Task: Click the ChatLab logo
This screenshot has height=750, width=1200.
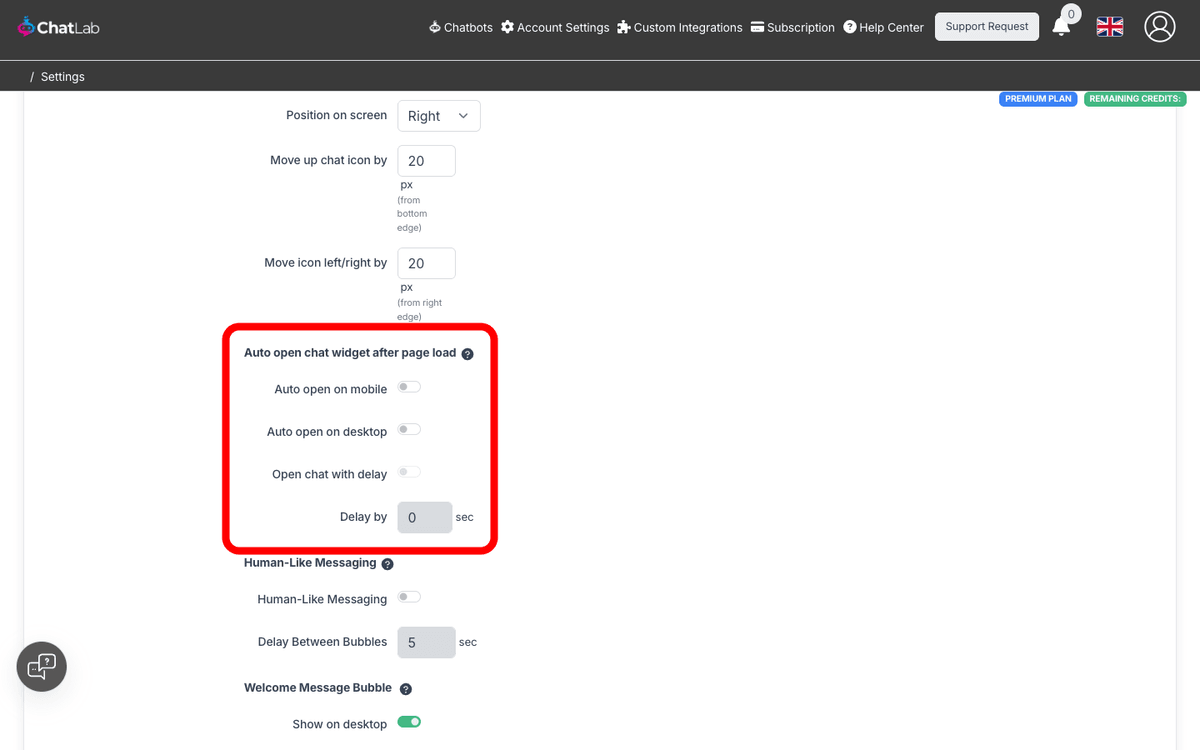Action: pyautogui.click(x=57, y=27)
